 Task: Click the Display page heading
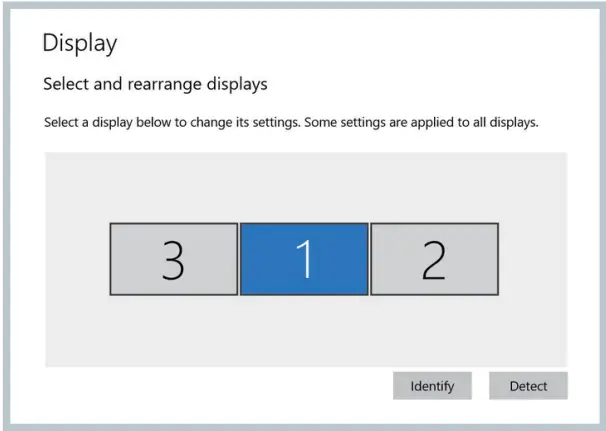pos(80,43)
